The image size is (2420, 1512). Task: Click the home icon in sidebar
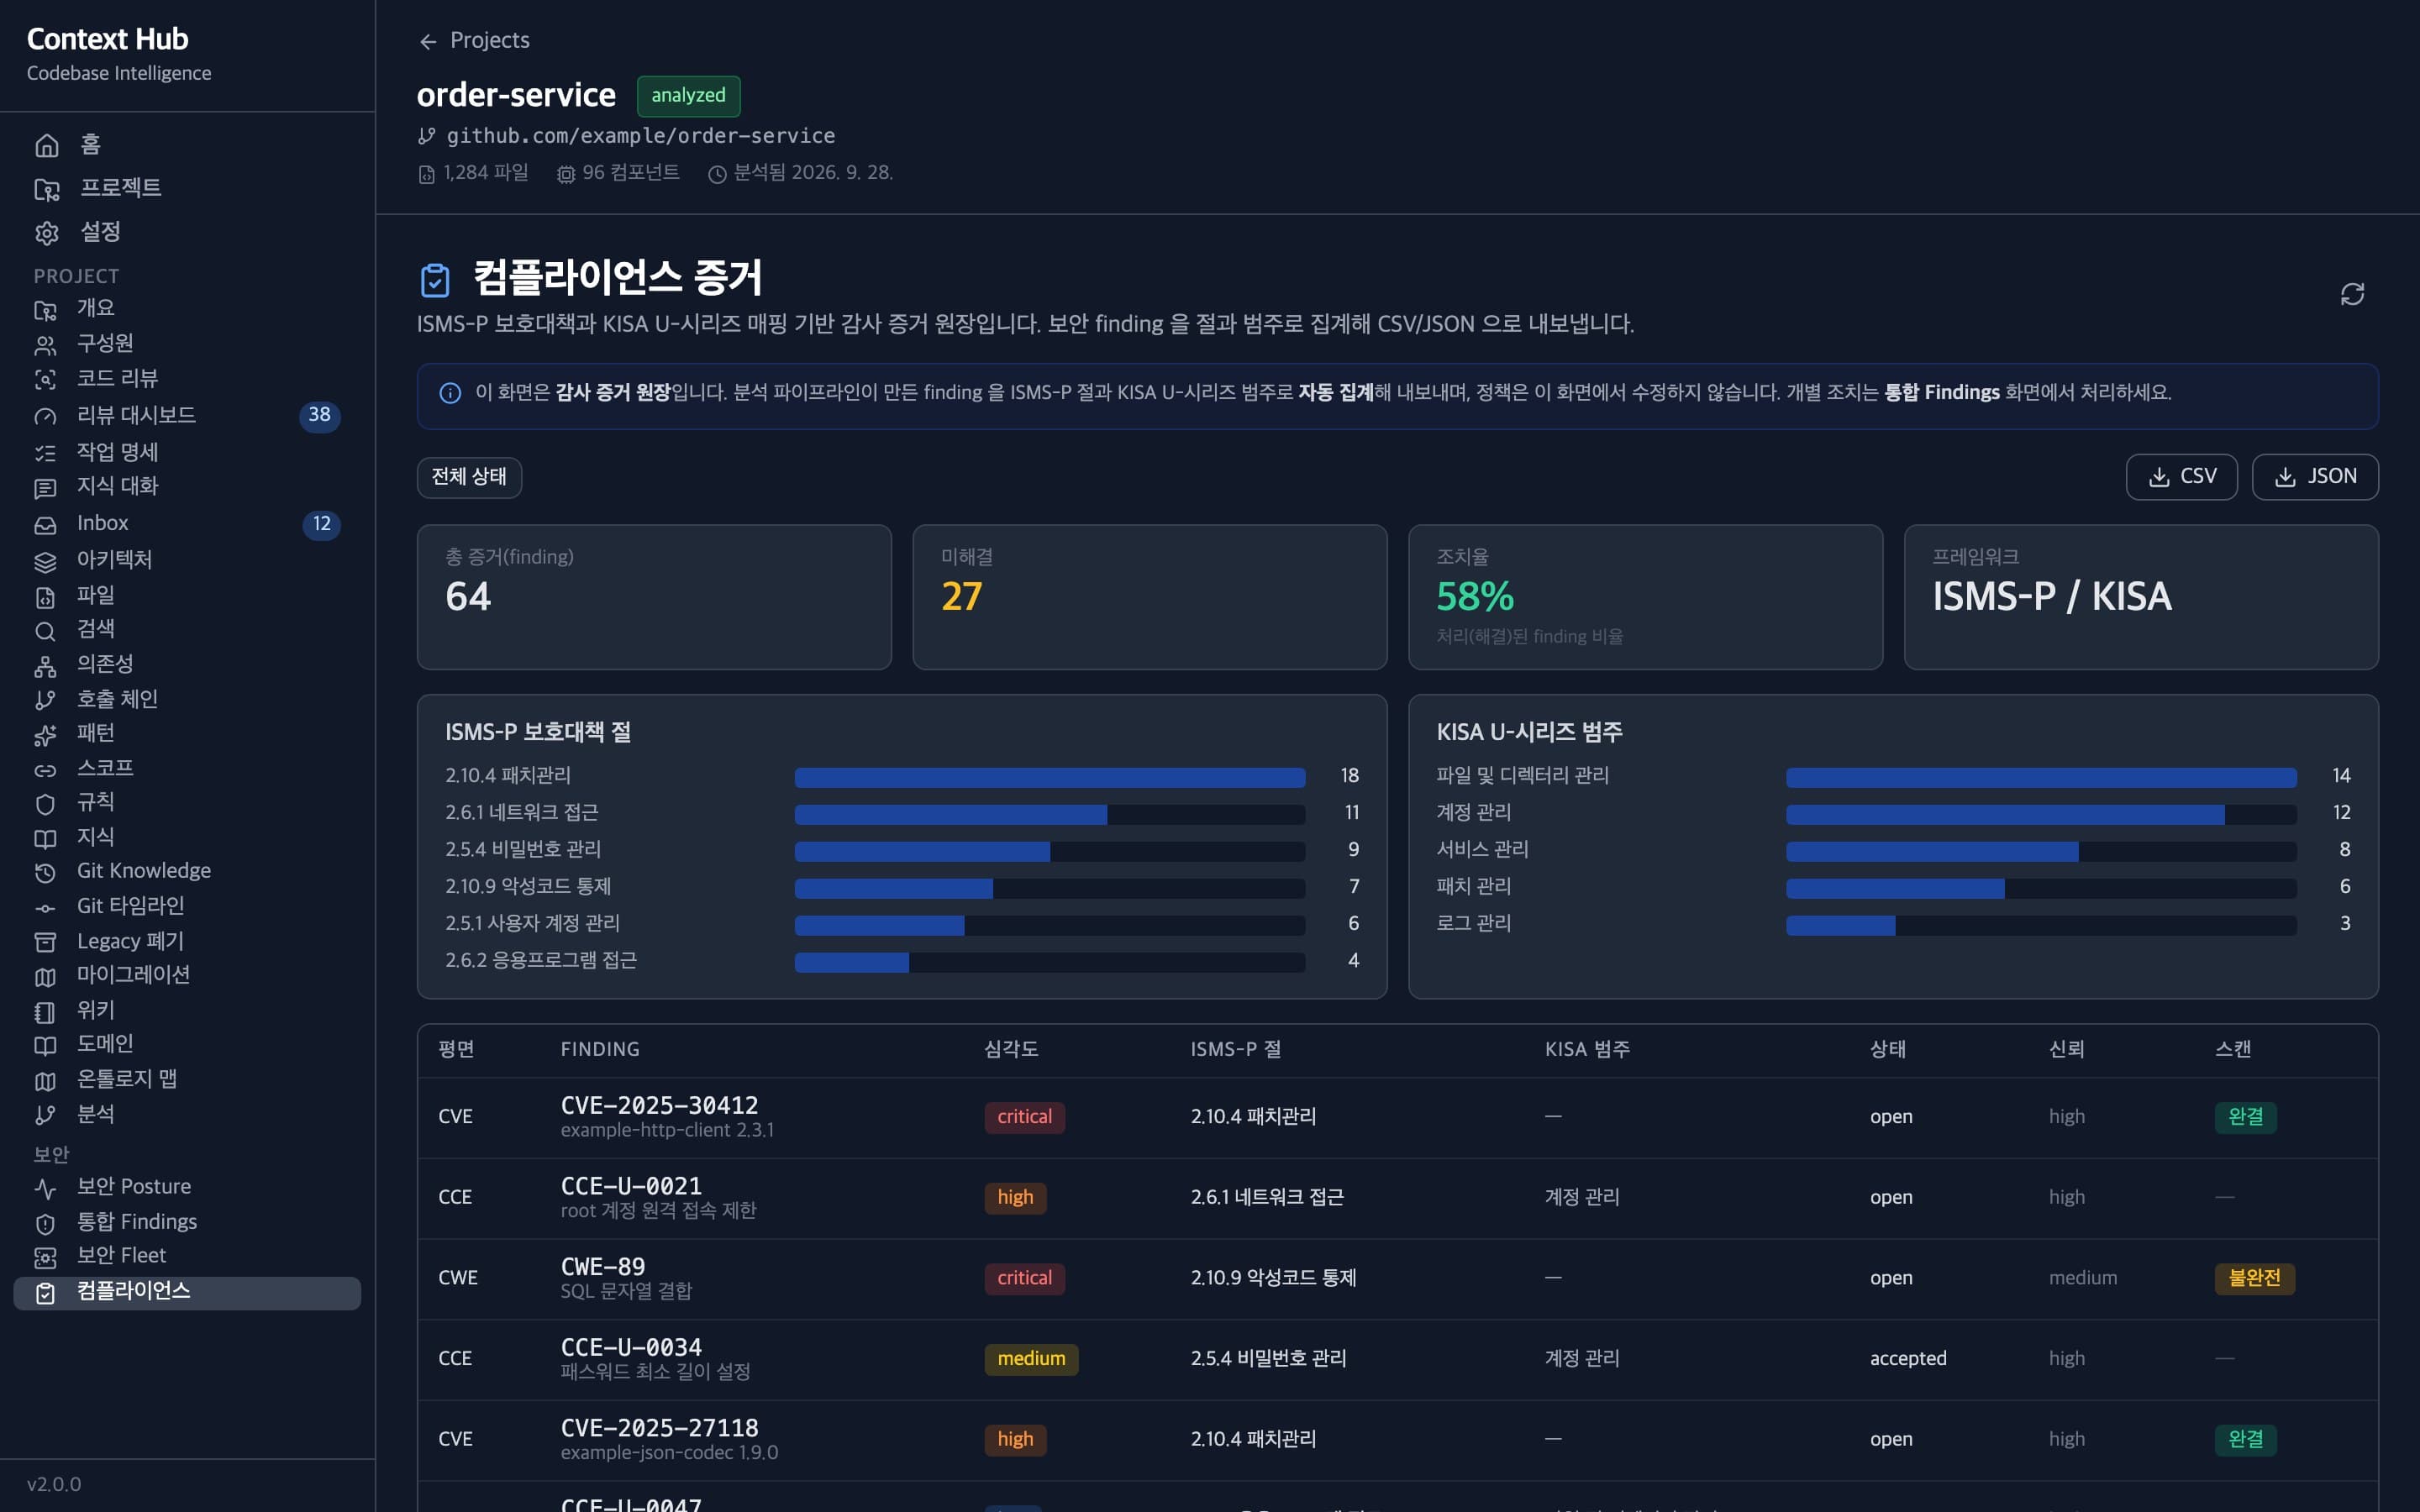[47, 146]
